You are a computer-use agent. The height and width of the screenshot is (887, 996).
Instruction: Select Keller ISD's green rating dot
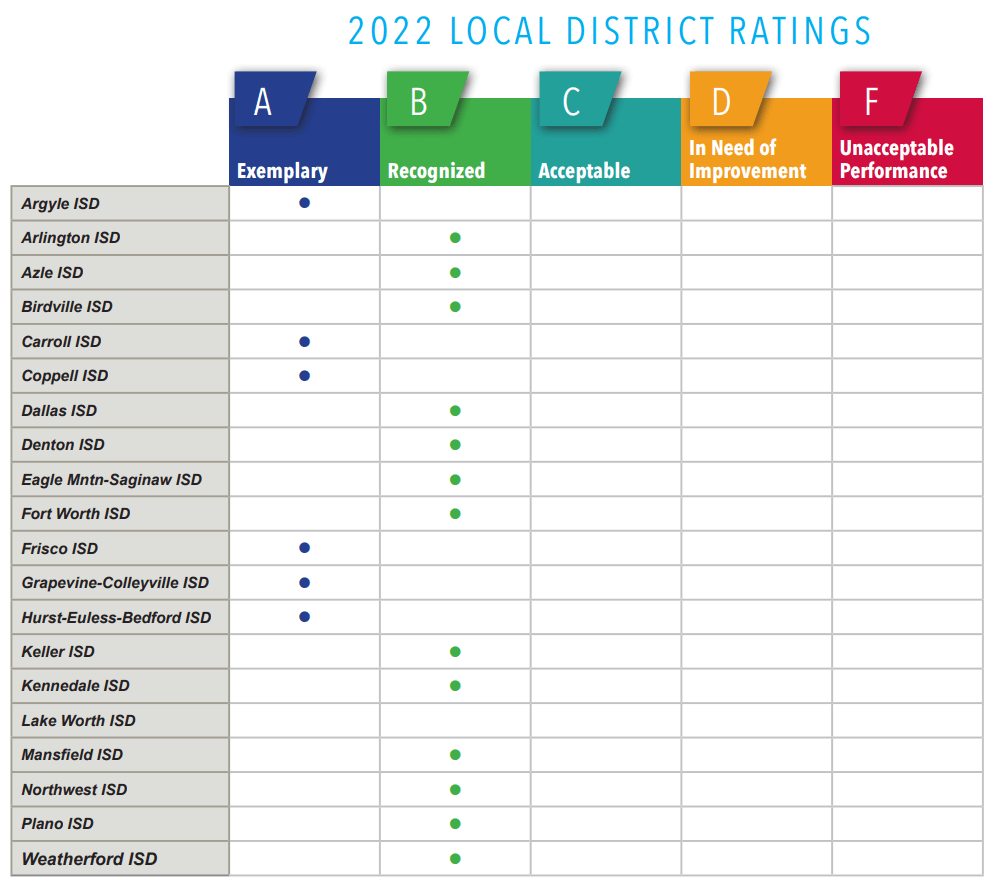point(455,651)
